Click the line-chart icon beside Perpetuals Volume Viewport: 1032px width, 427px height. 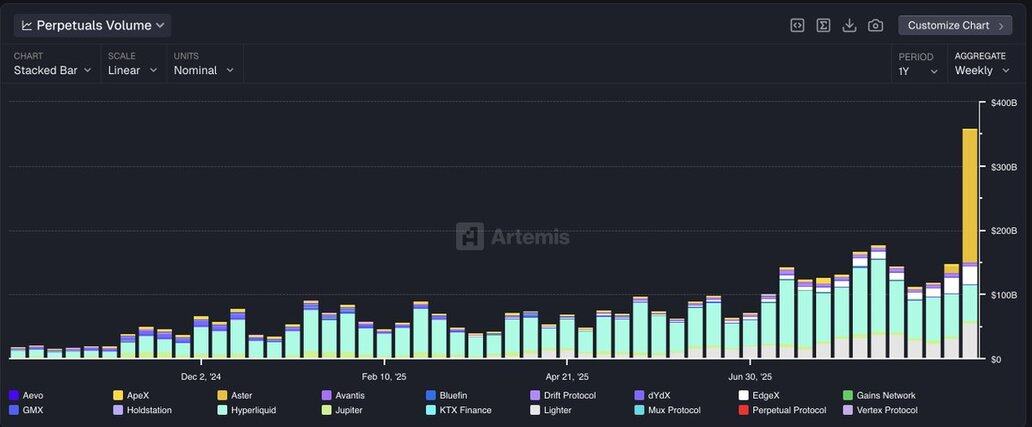(27, 26)
